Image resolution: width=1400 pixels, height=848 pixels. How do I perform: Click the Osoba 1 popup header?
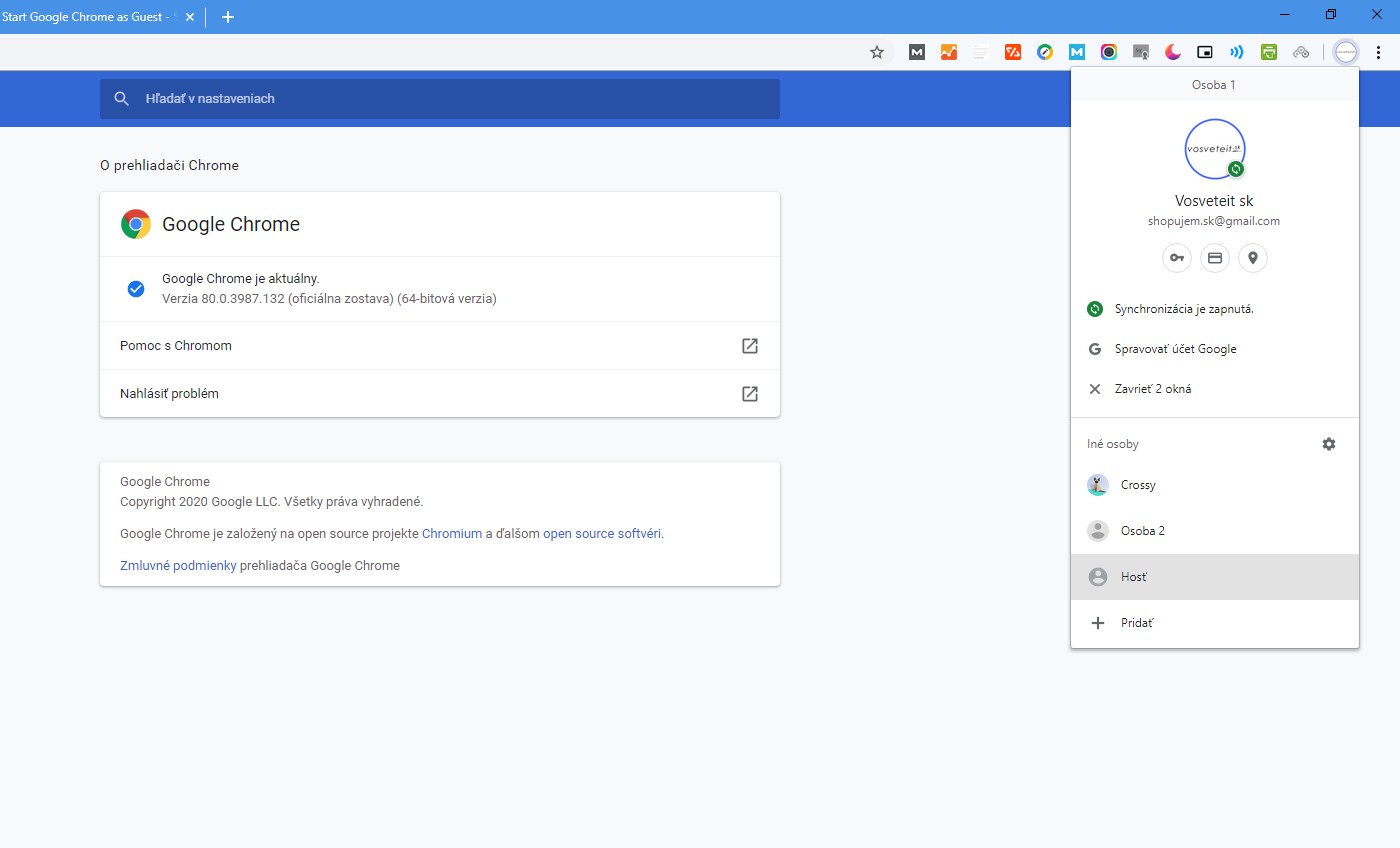1215,85
